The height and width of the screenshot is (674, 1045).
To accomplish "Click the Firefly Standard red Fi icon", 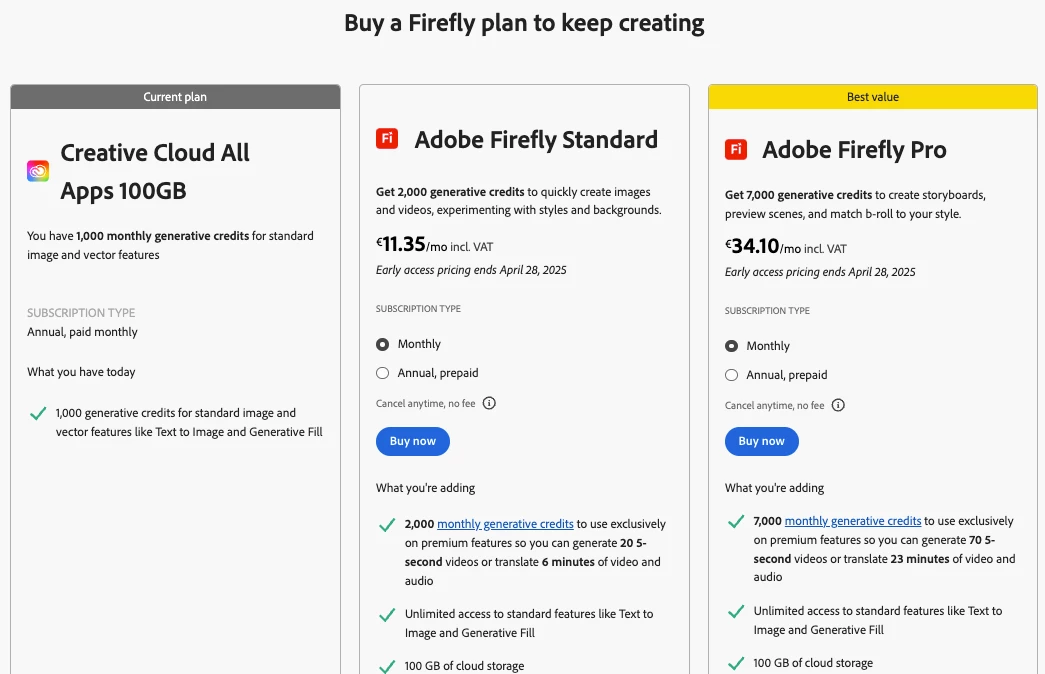I will click(387, 139).
